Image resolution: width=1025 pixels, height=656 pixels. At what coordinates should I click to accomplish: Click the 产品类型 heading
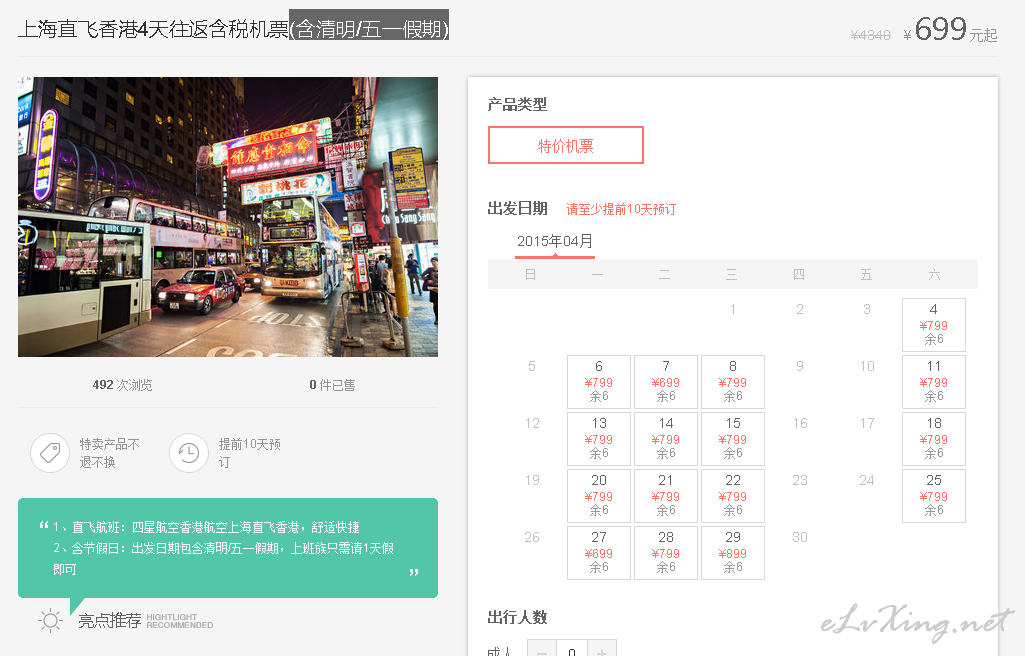coord(517,104)
